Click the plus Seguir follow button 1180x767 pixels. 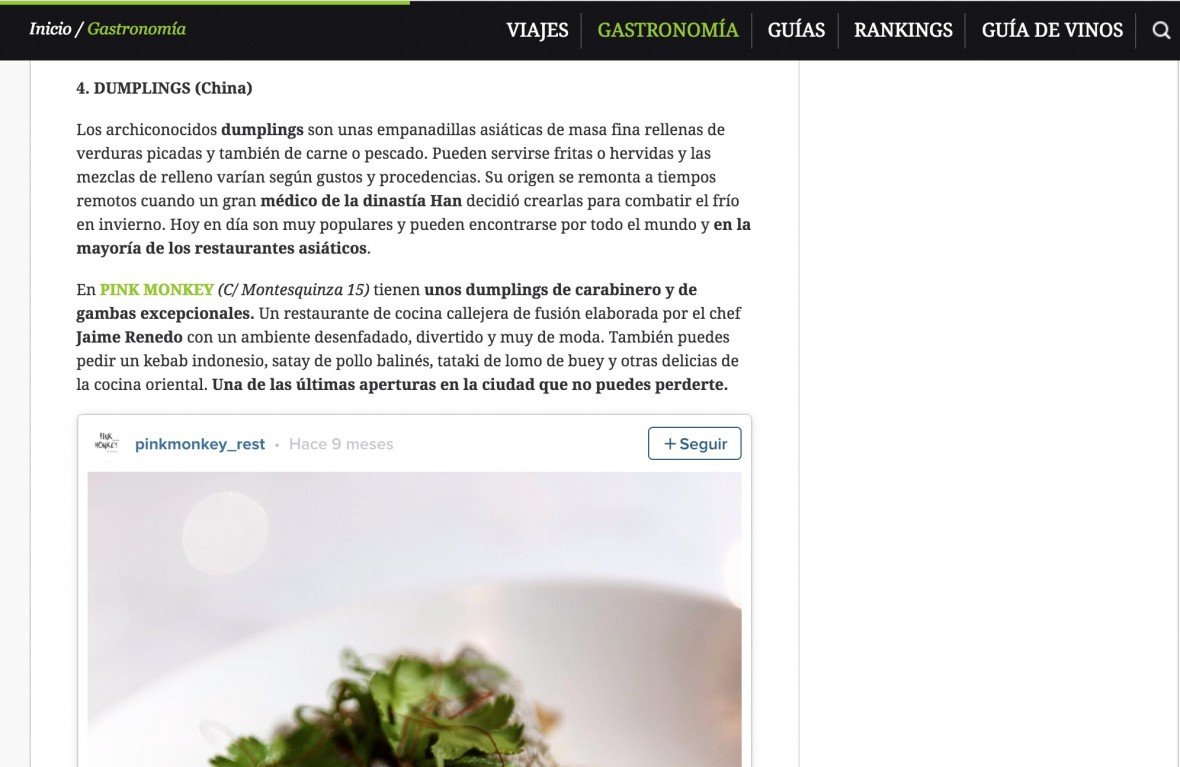click(694, 443)
